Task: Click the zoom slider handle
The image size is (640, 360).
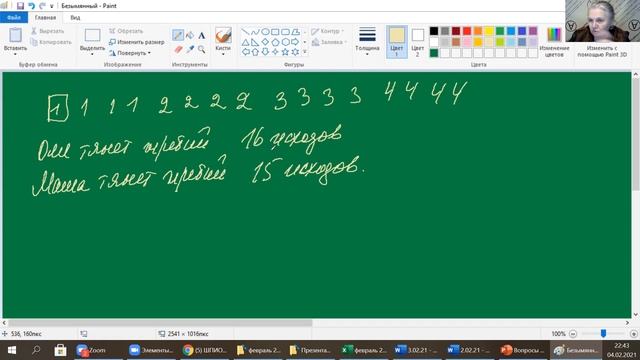Action: point(603,334)
